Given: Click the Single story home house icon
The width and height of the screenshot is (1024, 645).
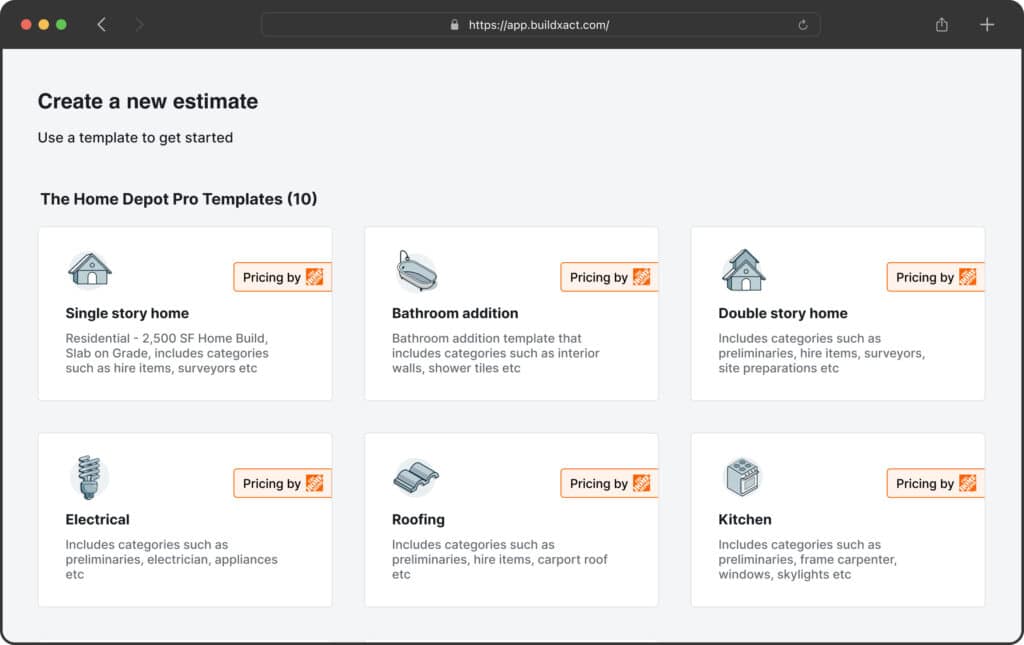Looking at the screenshot, I should [89, 269].
